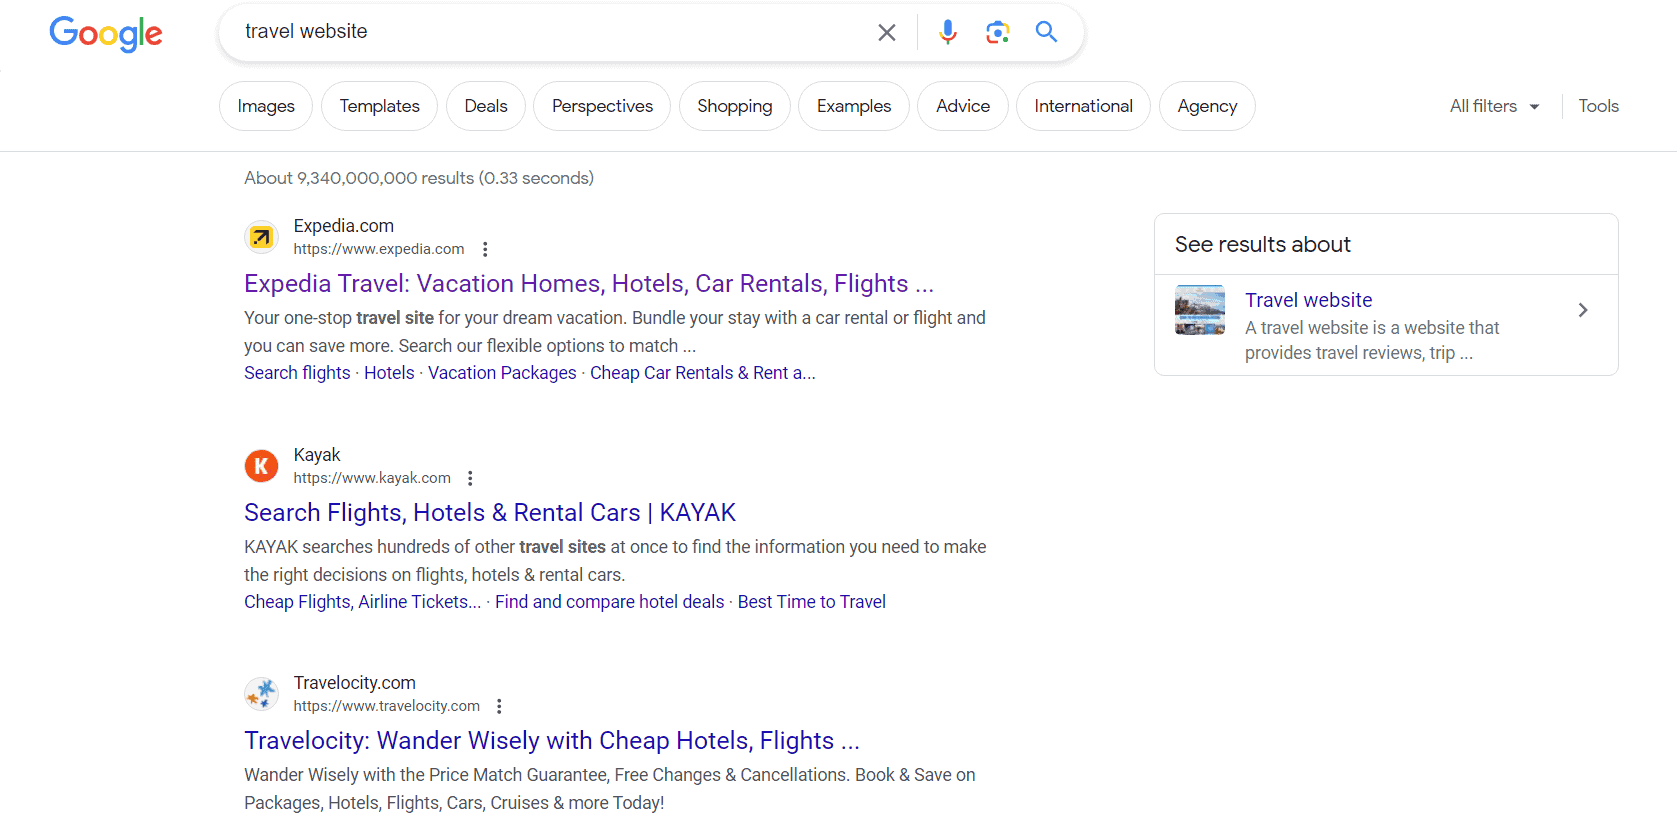The image size is (1677, 821).
Task: Select the Agency filter chip
Action: click(x=1207, y=106)
